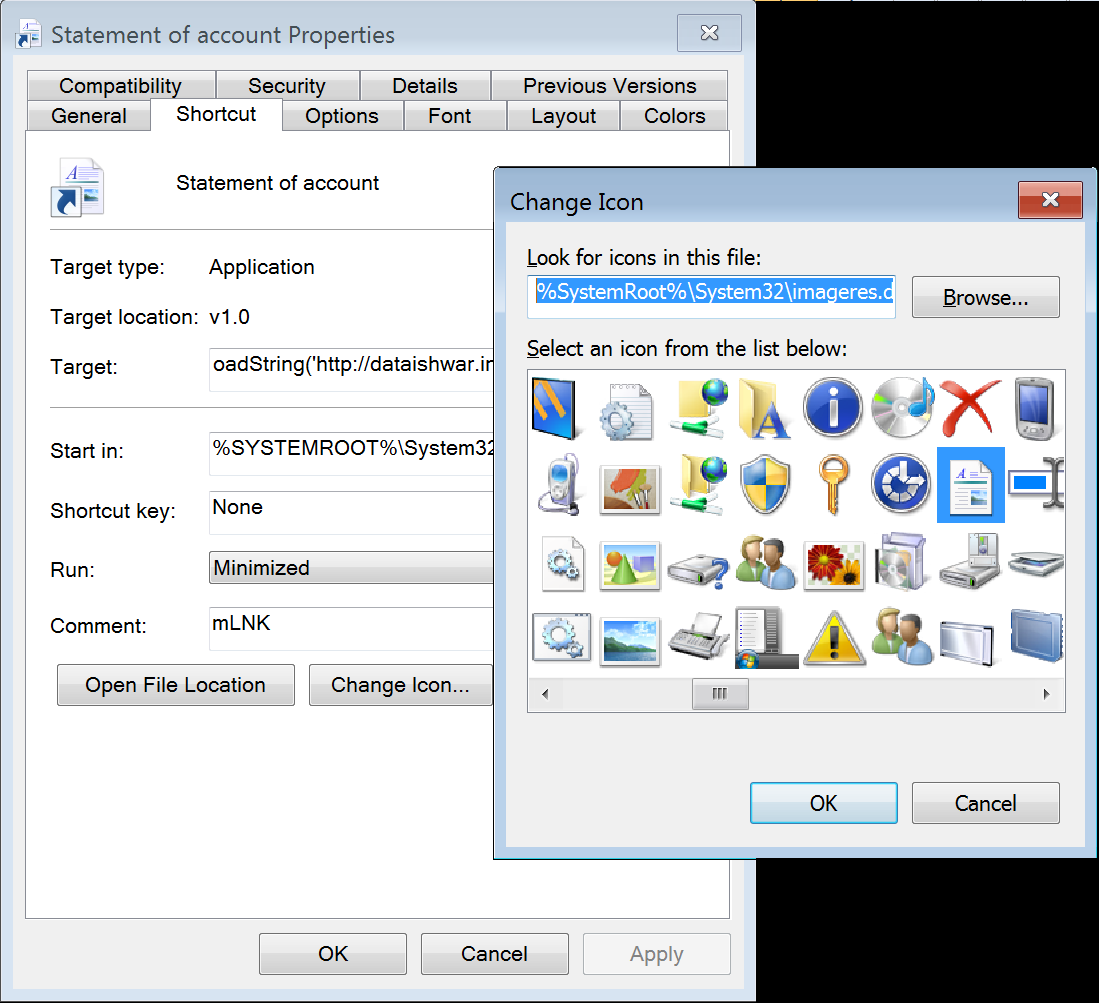Close the Change Icon dialog
Image resolution: width=1099 pixels, height=1003 pixels.
1050,200
